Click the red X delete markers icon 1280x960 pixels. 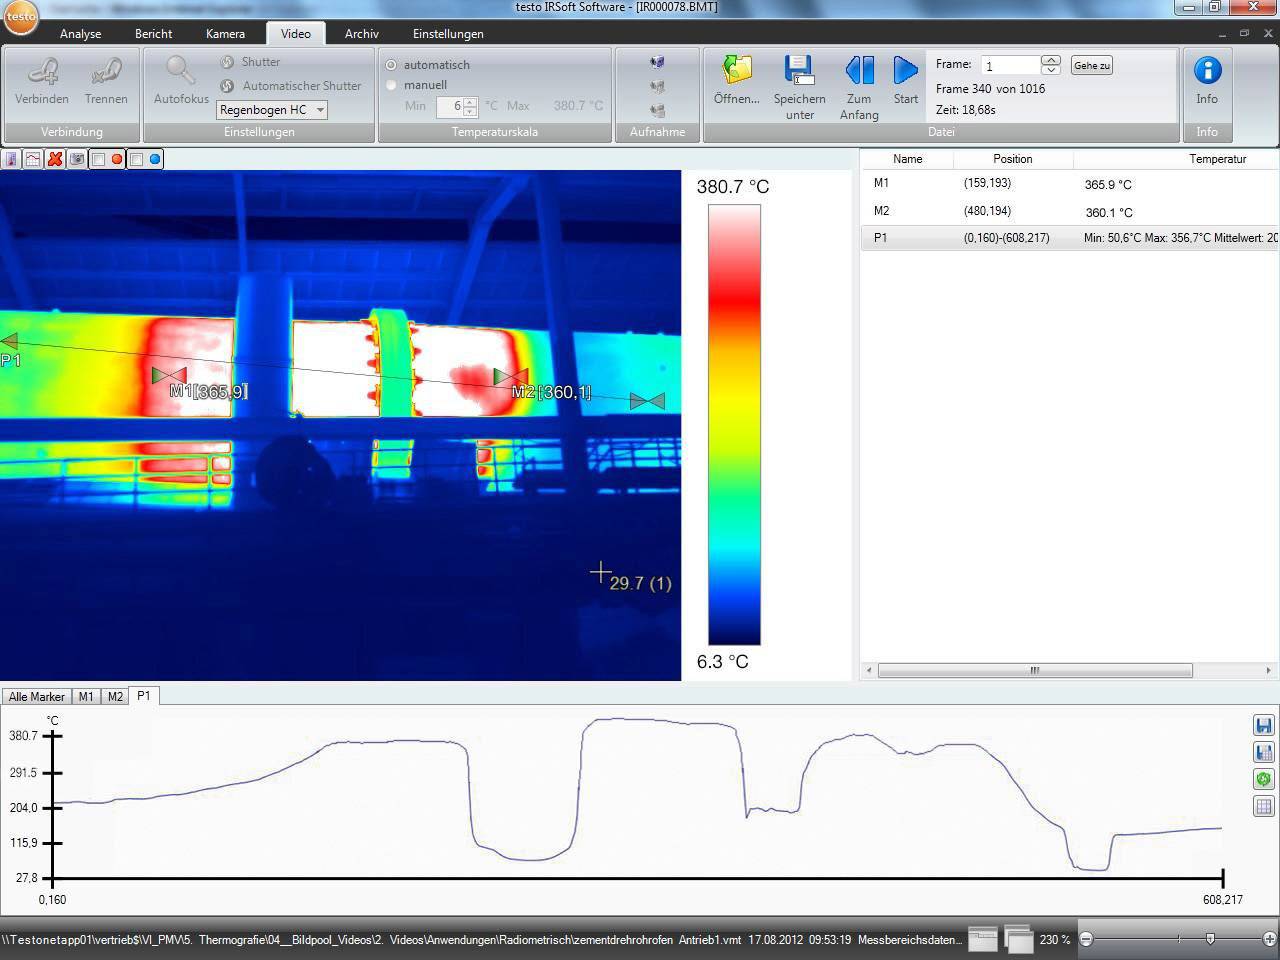tap(54, 159)
